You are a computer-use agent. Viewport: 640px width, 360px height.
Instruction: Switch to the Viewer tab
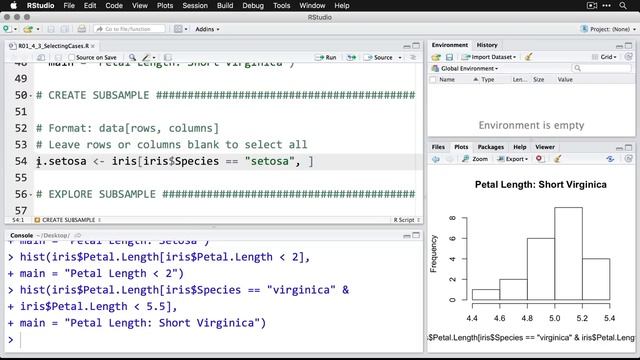pos(545,147)
